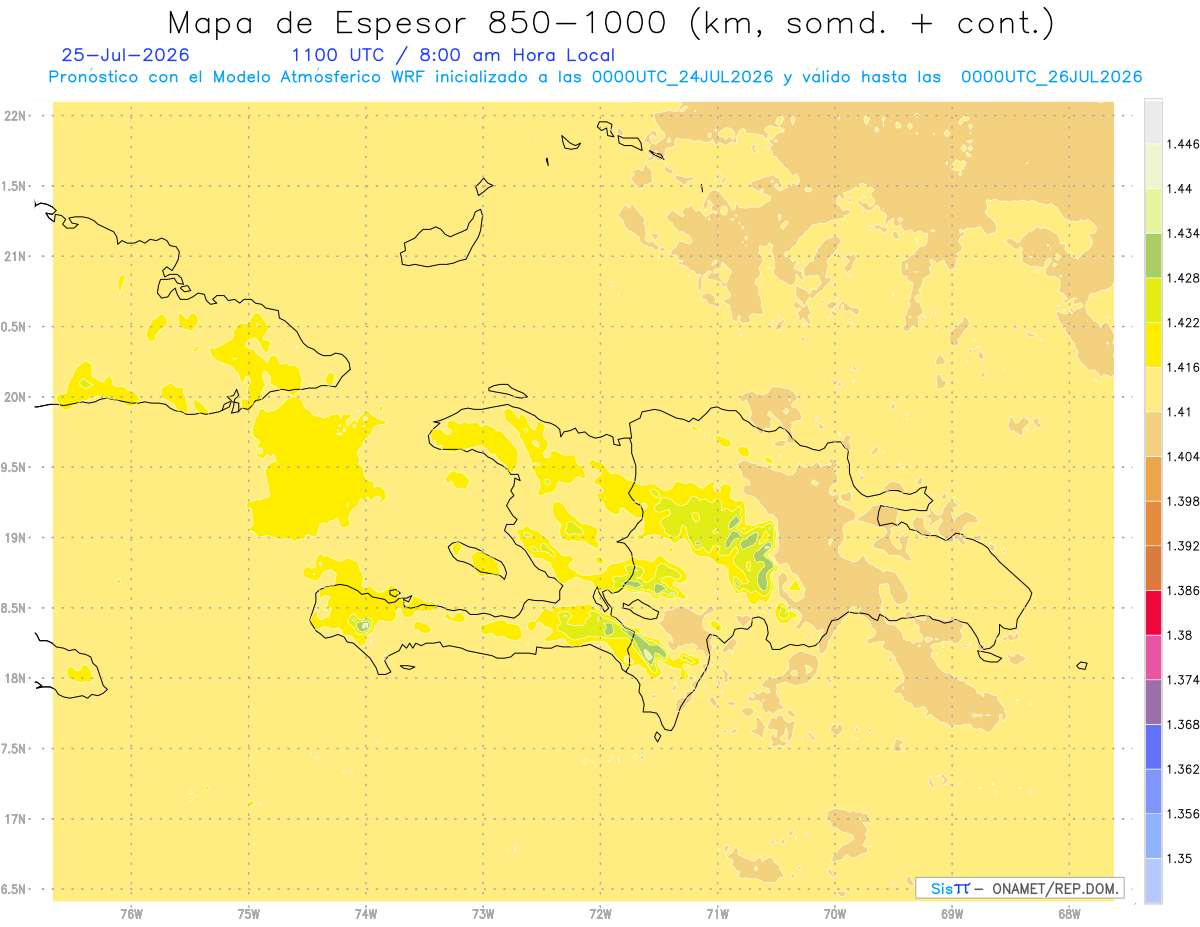Click the 1.434 colorbar value
Image resolution: width=1200 pixels, height=927 pixels.
[x=1185, y=233]
